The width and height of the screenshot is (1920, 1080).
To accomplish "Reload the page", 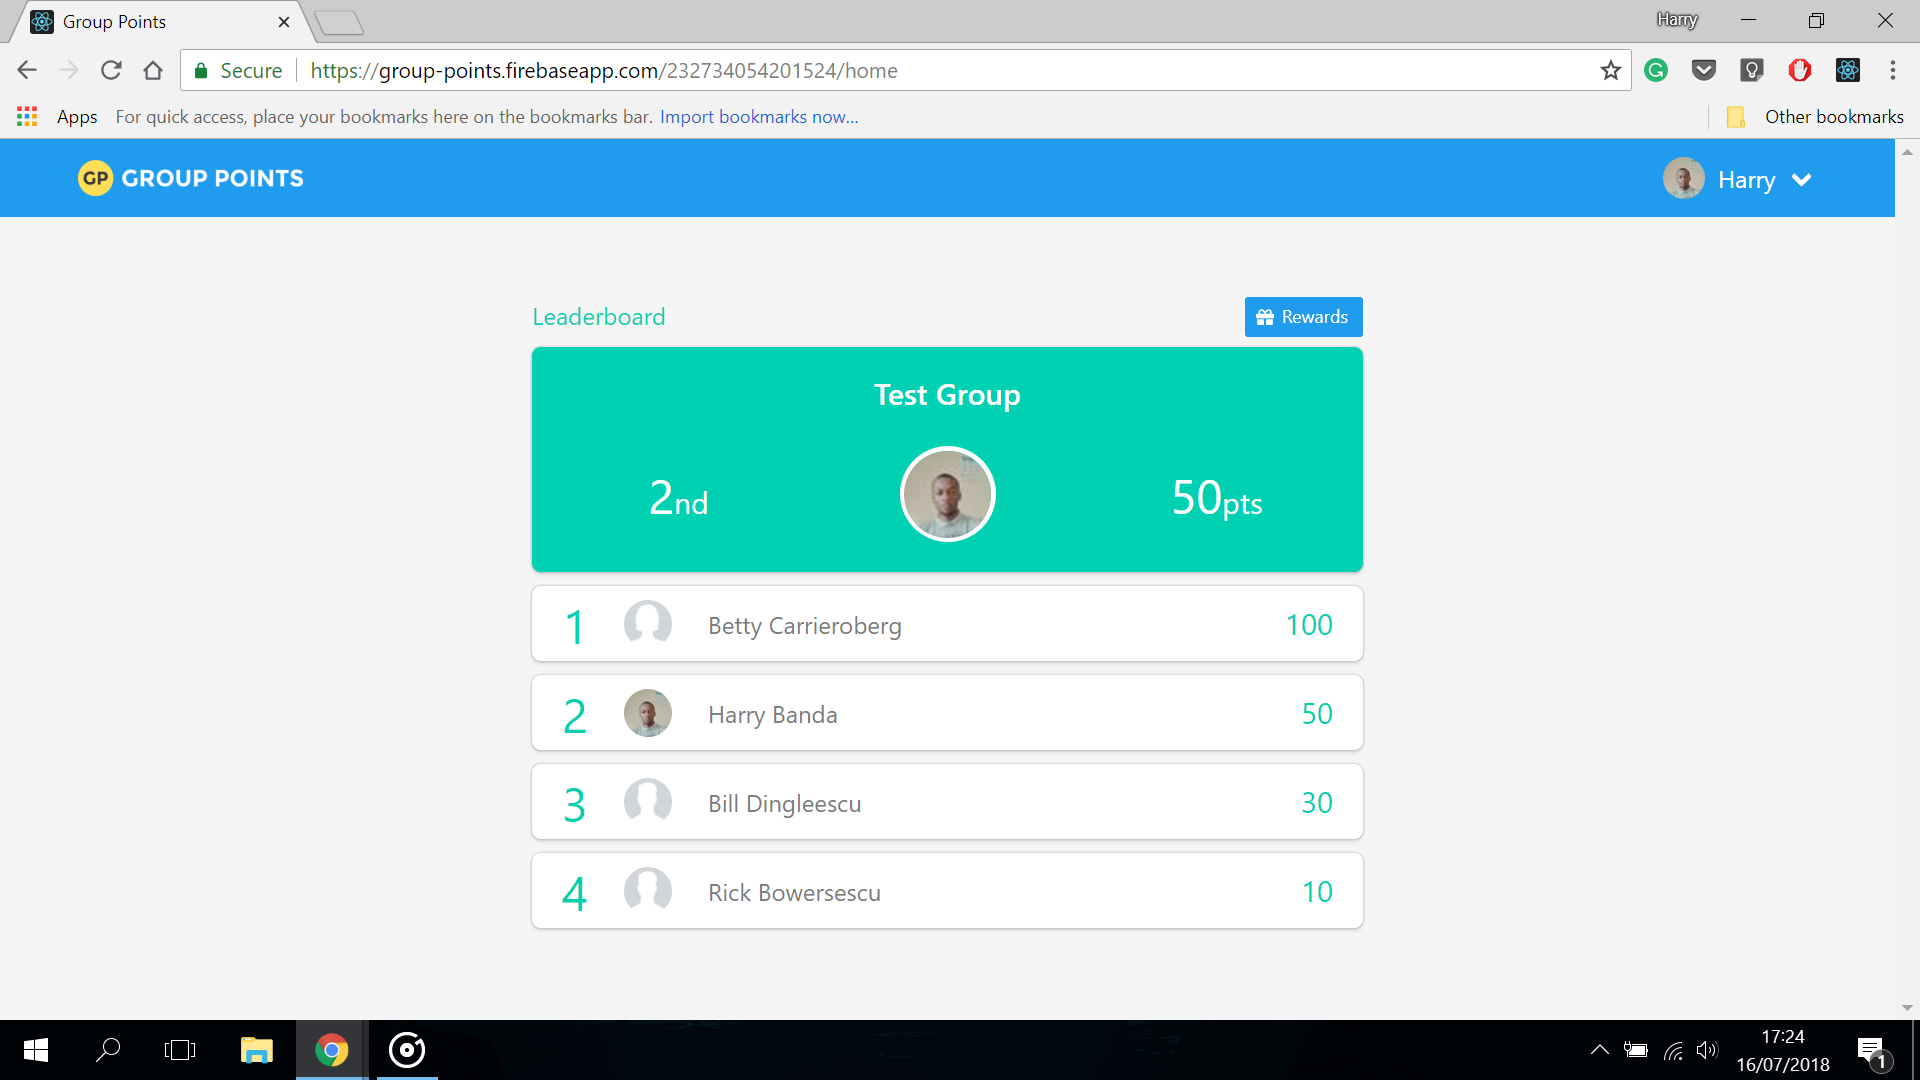I will (x=111, y=70).
